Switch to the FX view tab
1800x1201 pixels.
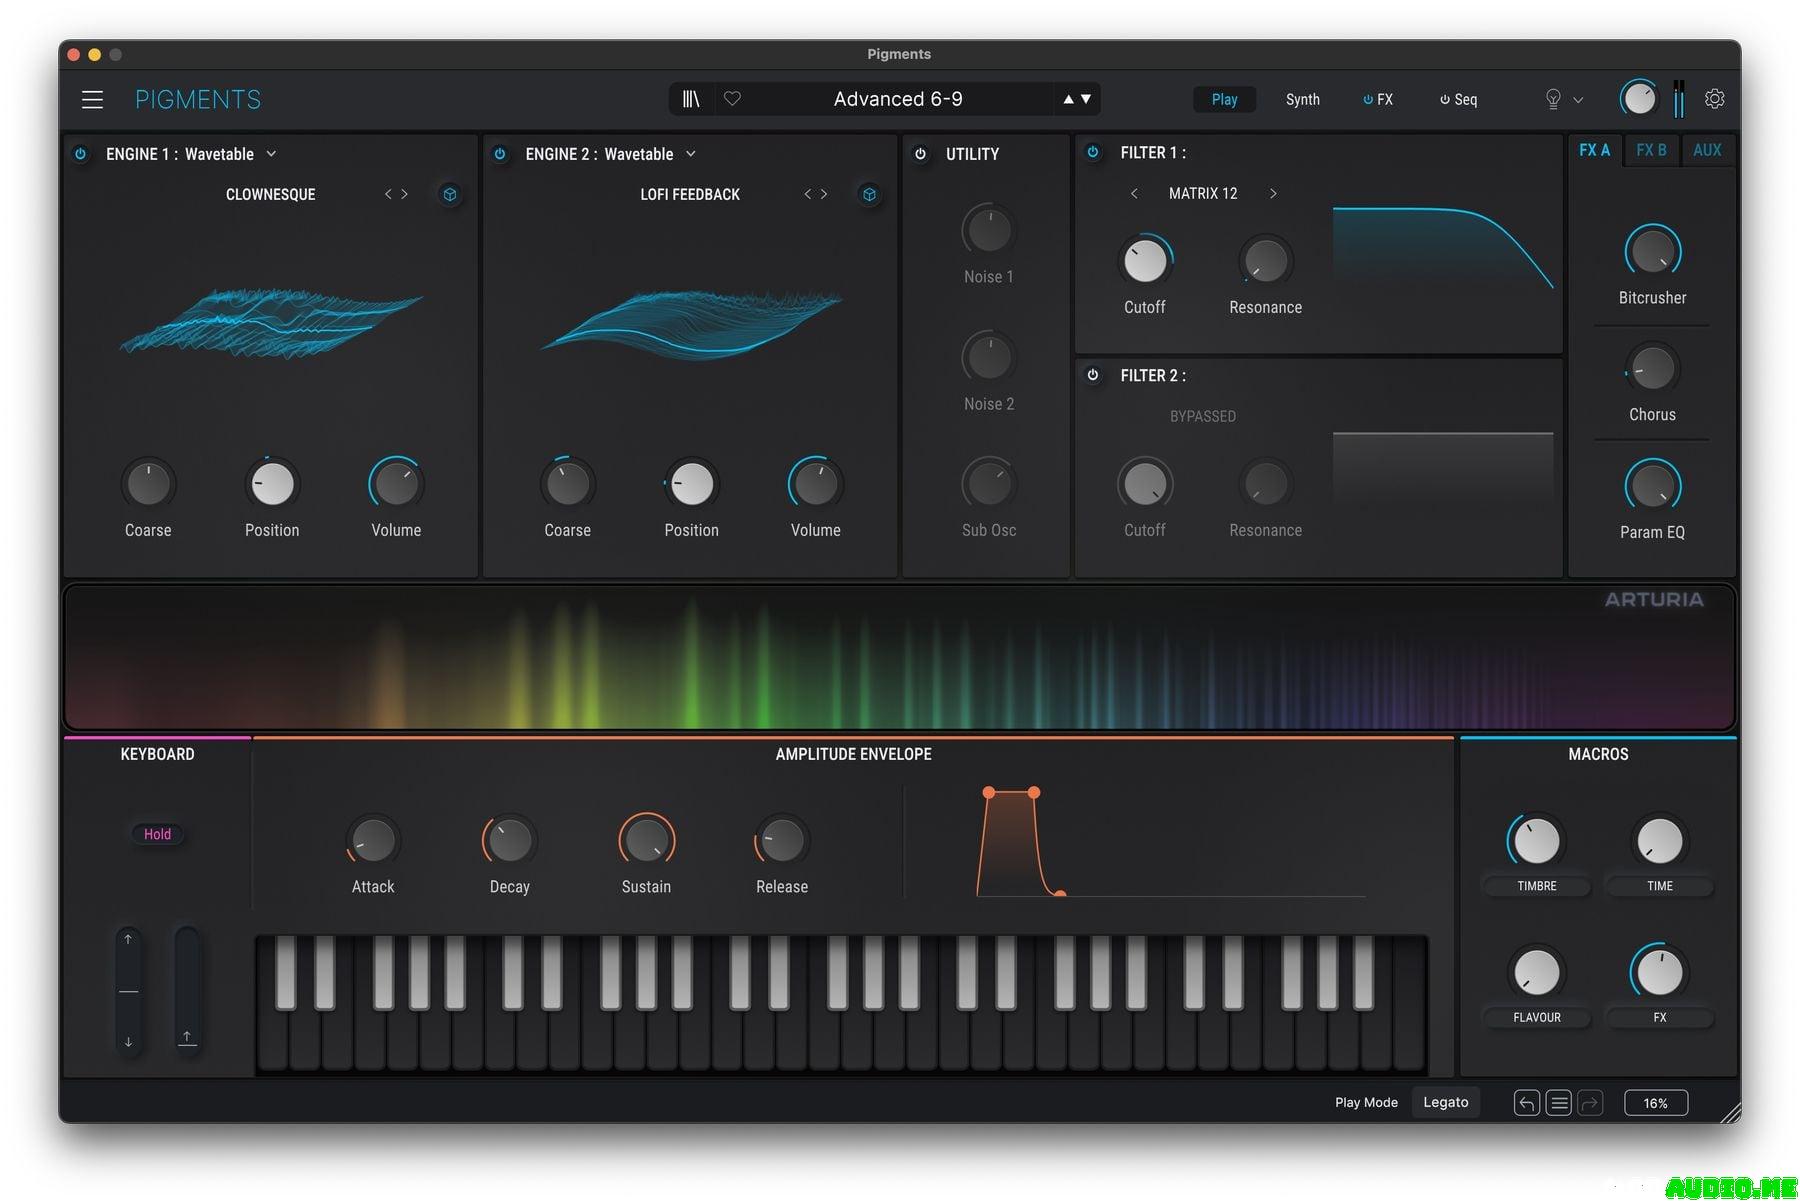coord(1378,99)
